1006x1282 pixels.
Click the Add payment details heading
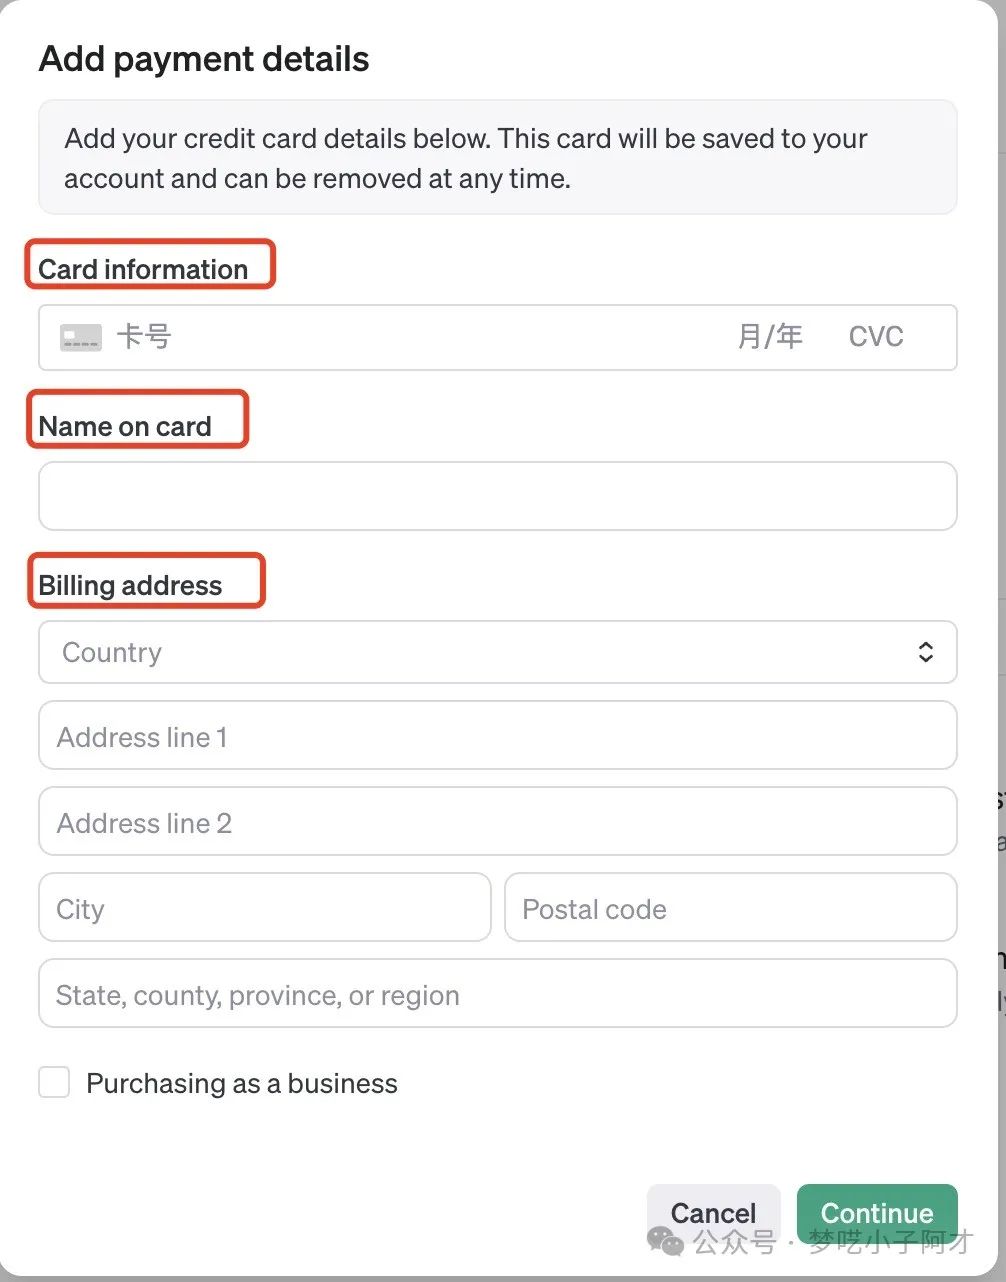click(x=204, y=60)
